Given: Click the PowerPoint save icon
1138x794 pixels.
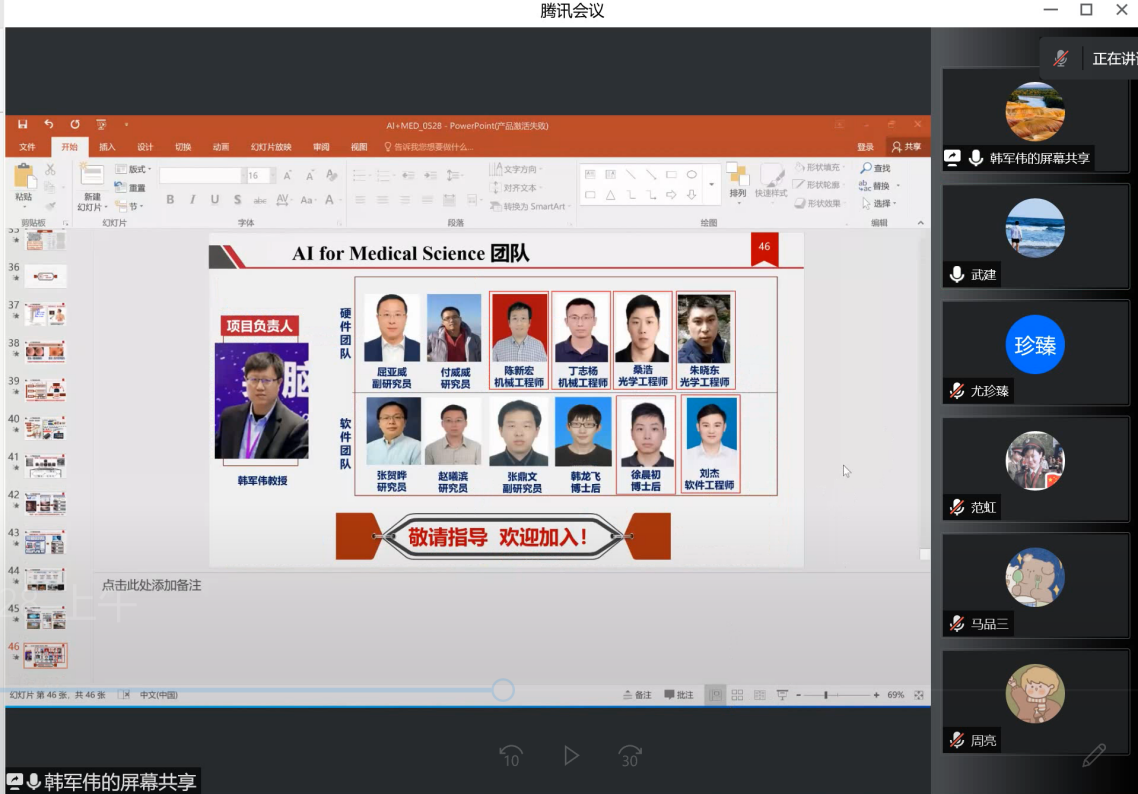Looking at the screenshot, I should [x=23, y=125].
